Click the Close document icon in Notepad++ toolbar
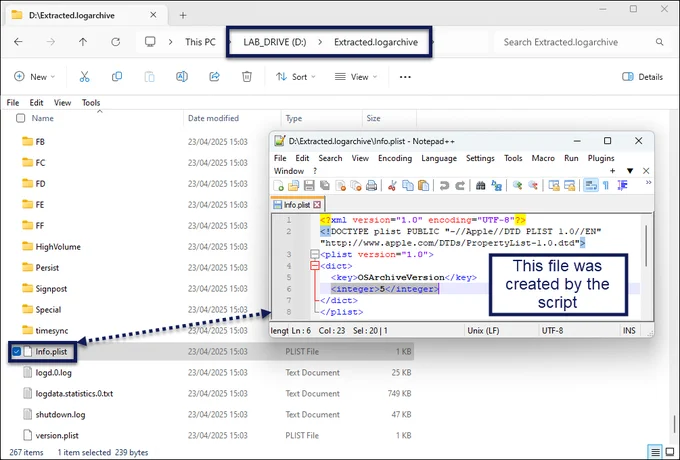The height and width of the screenshot is (460, 680). coord(340,186)
